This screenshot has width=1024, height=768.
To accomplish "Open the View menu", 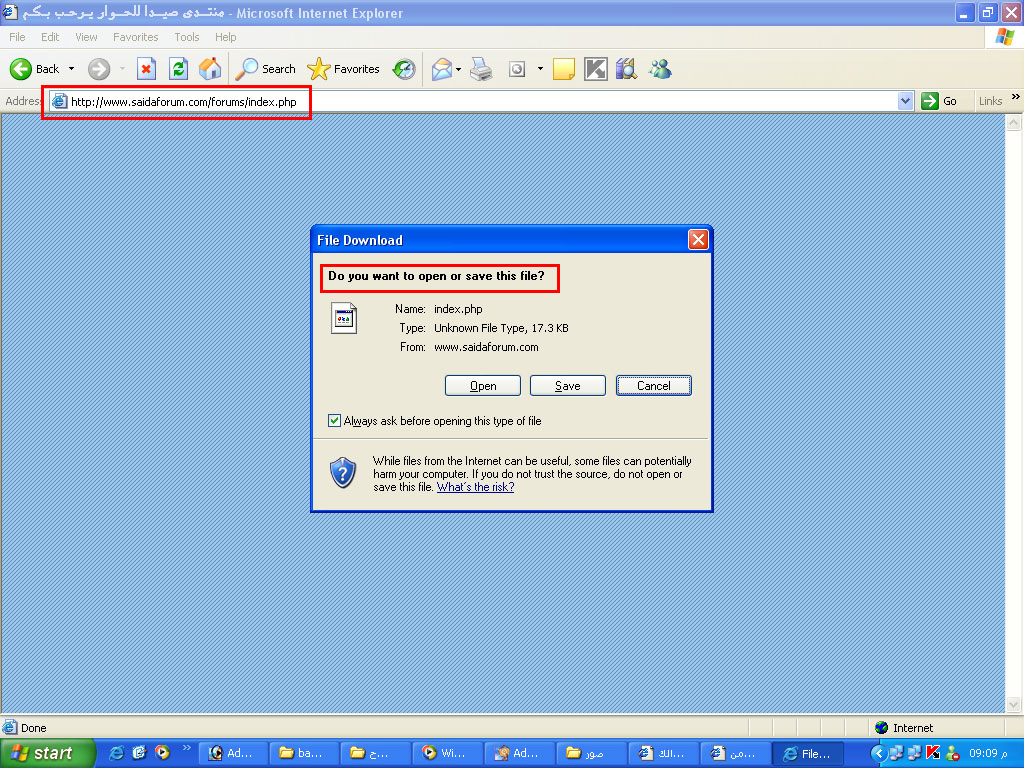I will pyautogui.click(x=86, y=37).
